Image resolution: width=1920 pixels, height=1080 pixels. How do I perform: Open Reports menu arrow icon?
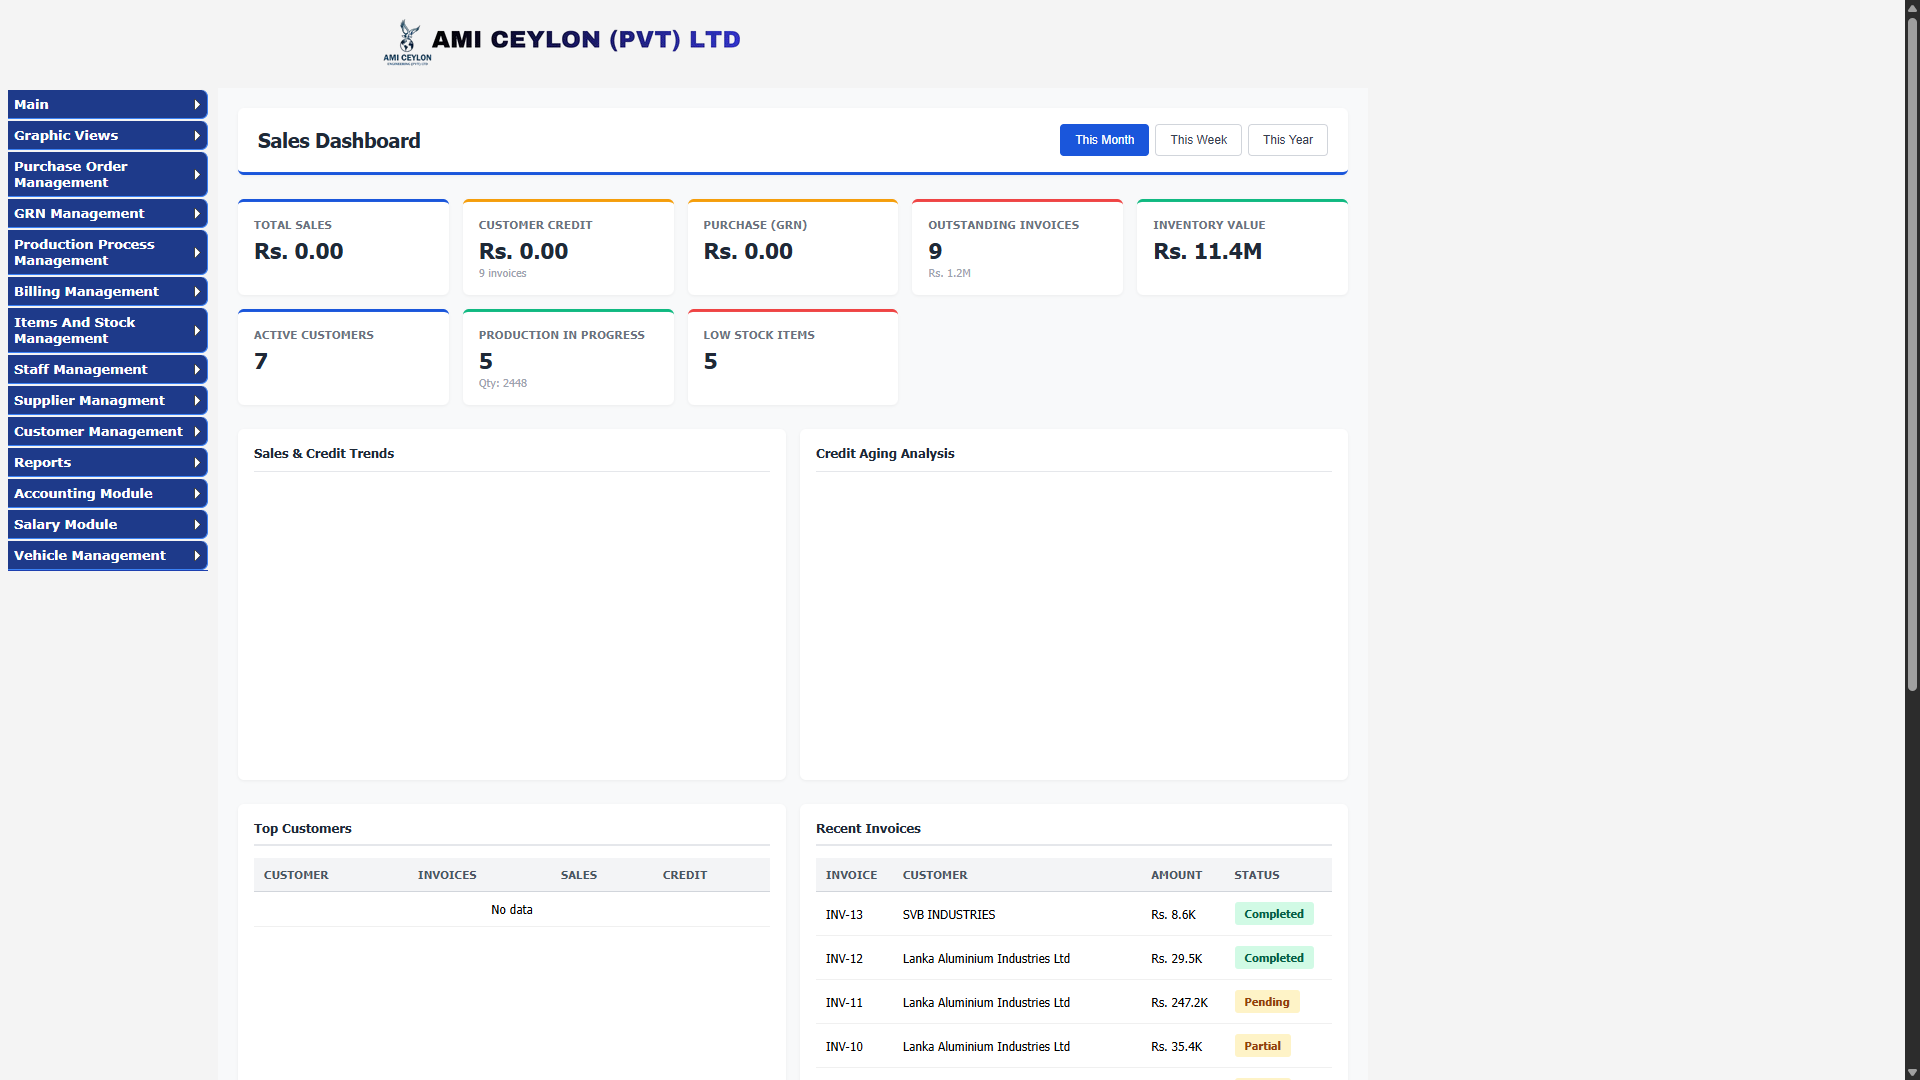197,463
